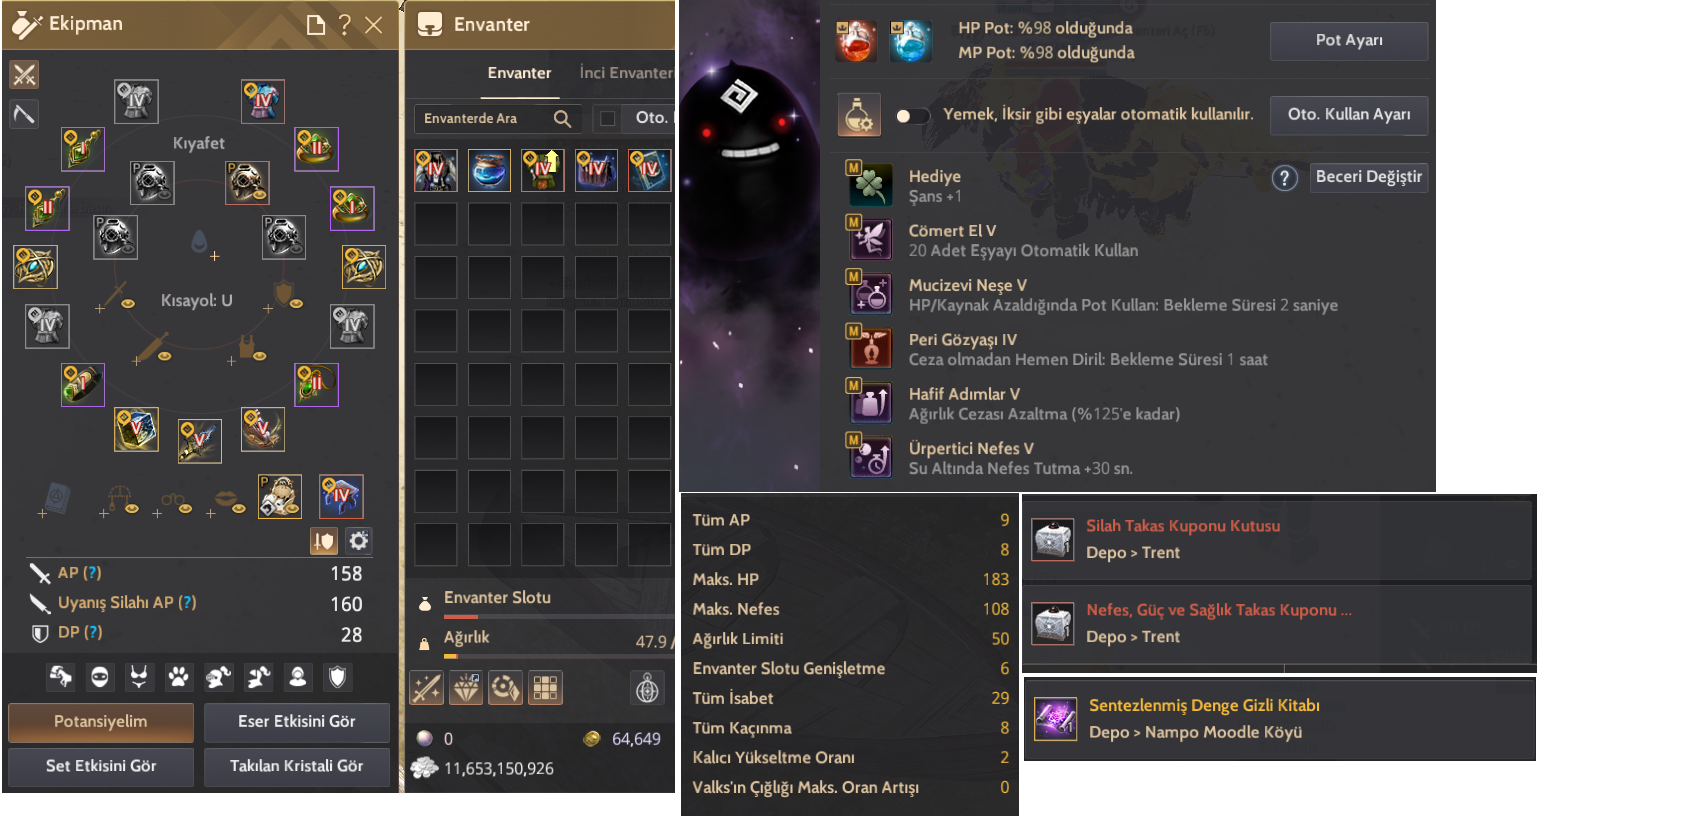Open Pot Ayarı settings

1349,40
